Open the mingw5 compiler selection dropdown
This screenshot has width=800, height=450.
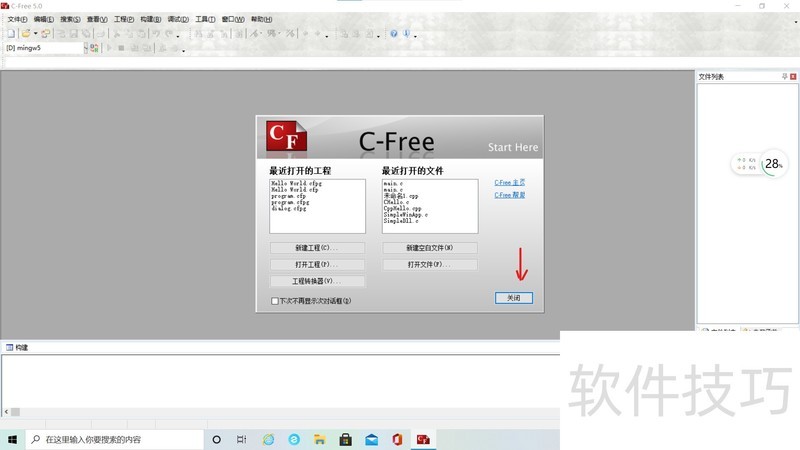(x=85, y=48)
